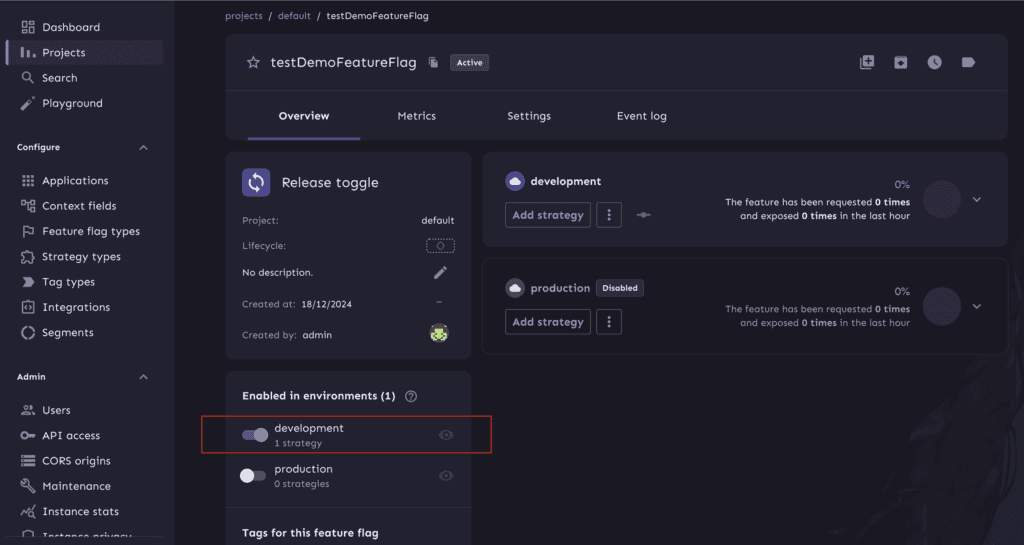Open the add tag icon

(x=967, y=62)
